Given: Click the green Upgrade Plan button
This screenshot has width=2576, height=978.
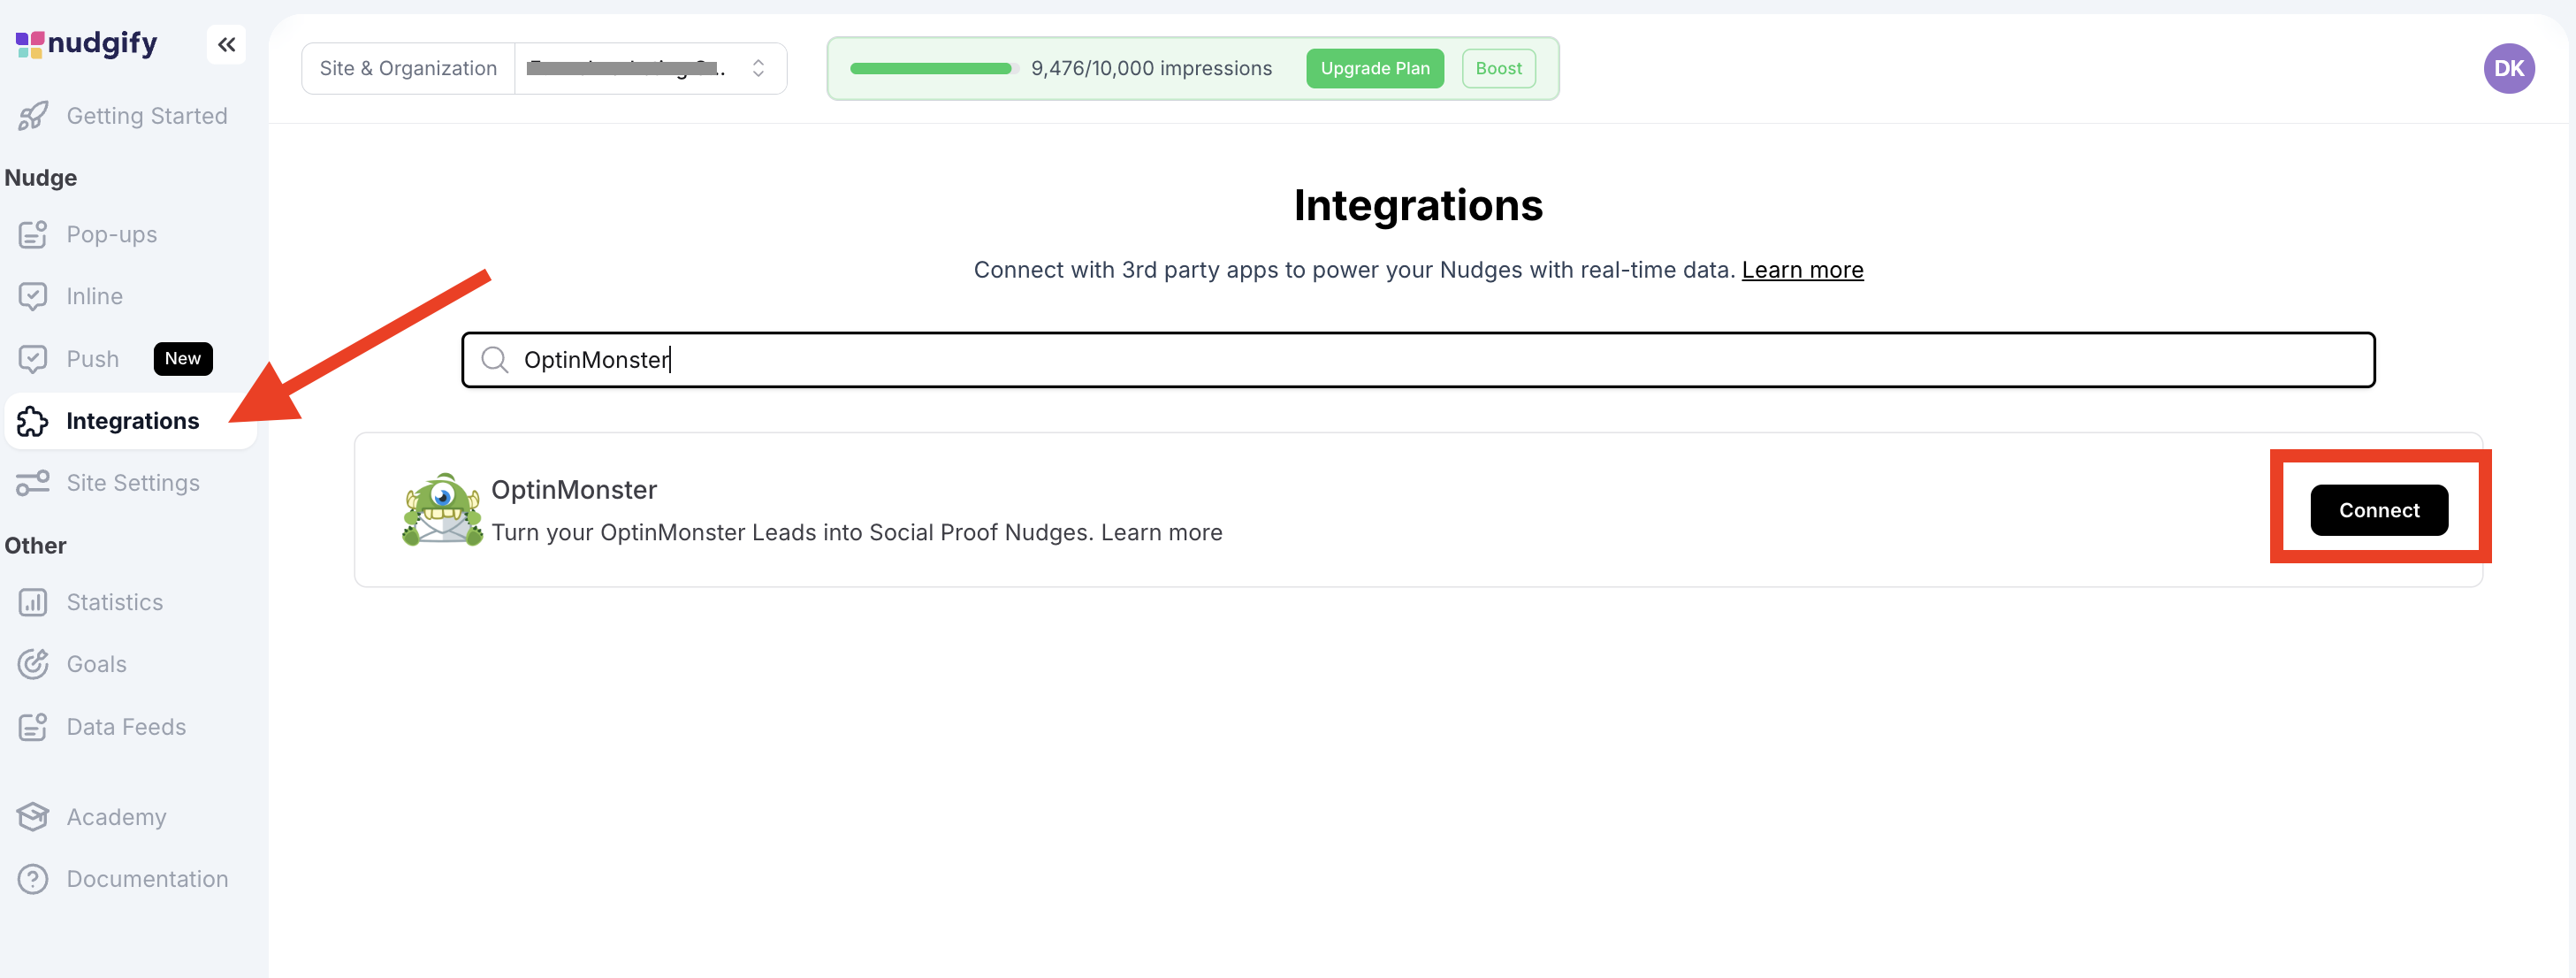Looking at the screenshot, I should click(1374, 68).
